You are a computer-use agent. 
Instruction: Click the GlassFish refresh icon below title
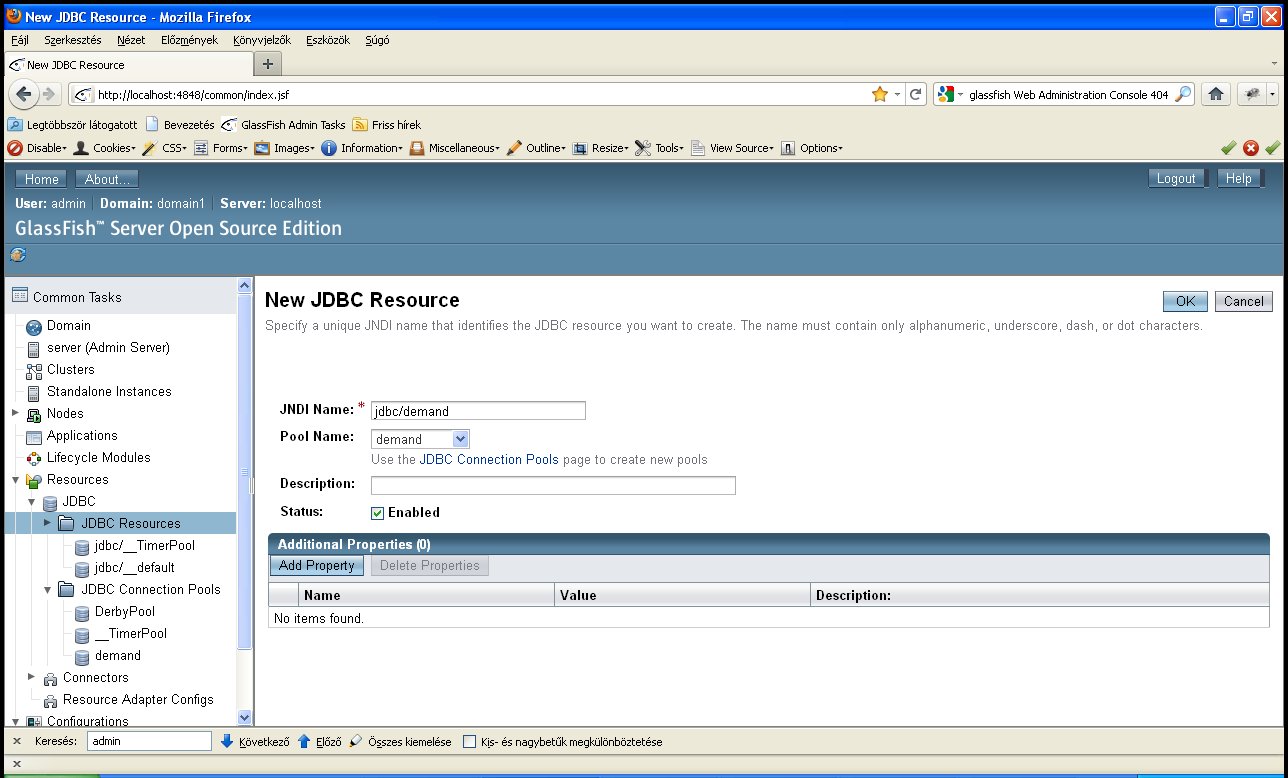[18, 254]
